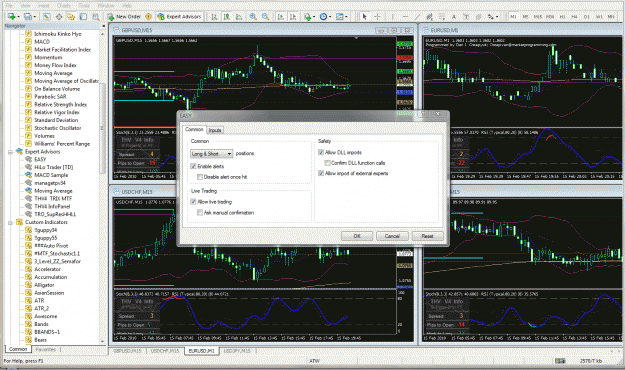Click New Order toolbar button
The height and width of the screenshot is (370, 625).
pos(124,16)
